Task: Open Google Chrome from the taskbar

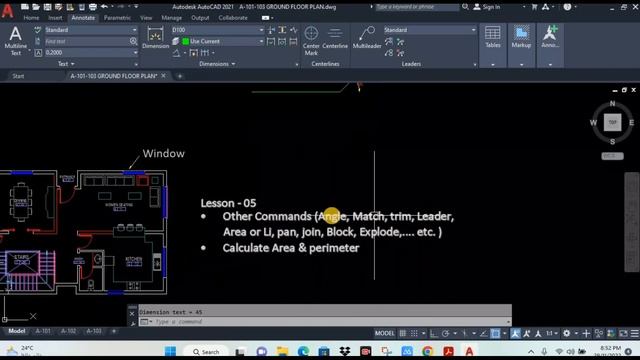Action: coord(427,351)
